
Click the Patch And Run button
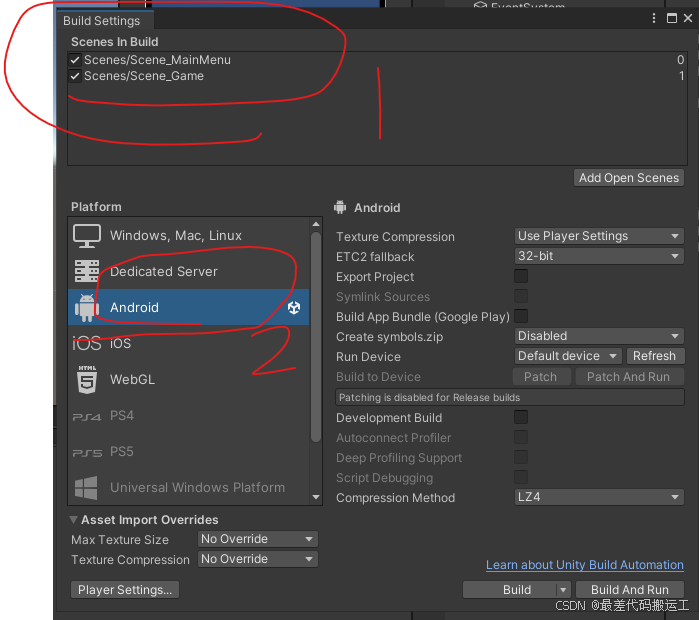(629, 377)
